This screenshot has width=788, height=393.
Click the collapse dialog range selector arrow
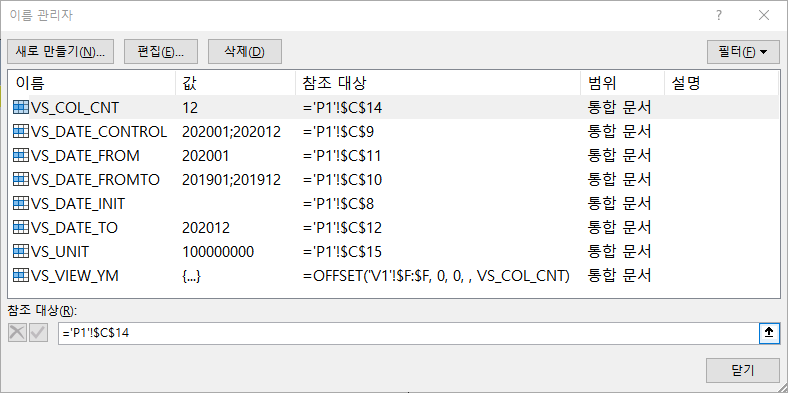(x=768, y=333)
